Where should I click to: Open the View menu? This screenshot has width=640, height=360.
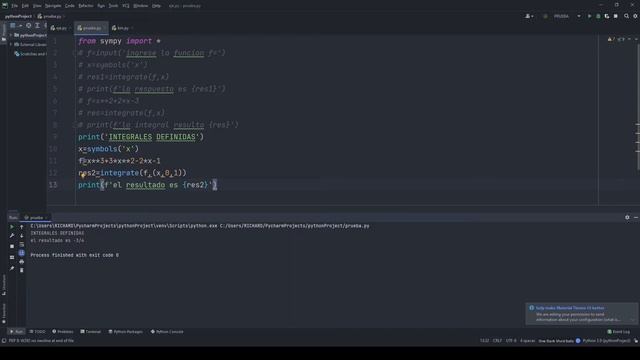[37, 6]
